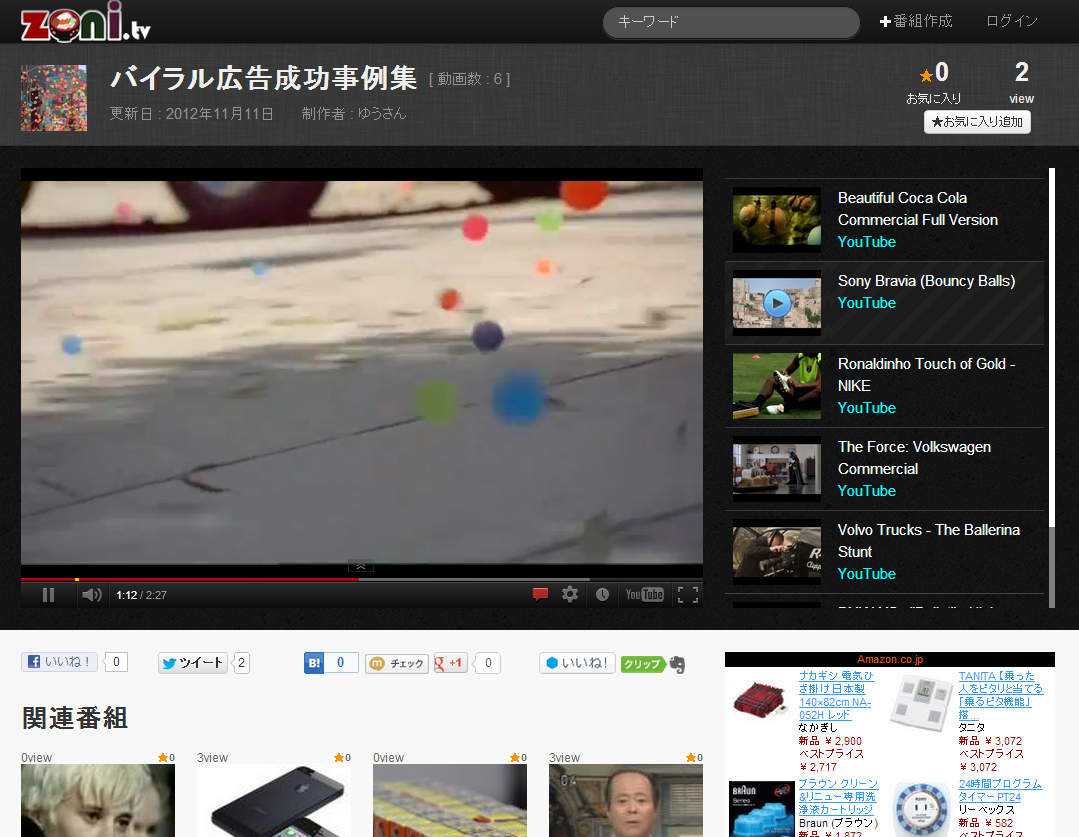Open related program with yellow boxes thumbnail

click(x=450, y=800)
